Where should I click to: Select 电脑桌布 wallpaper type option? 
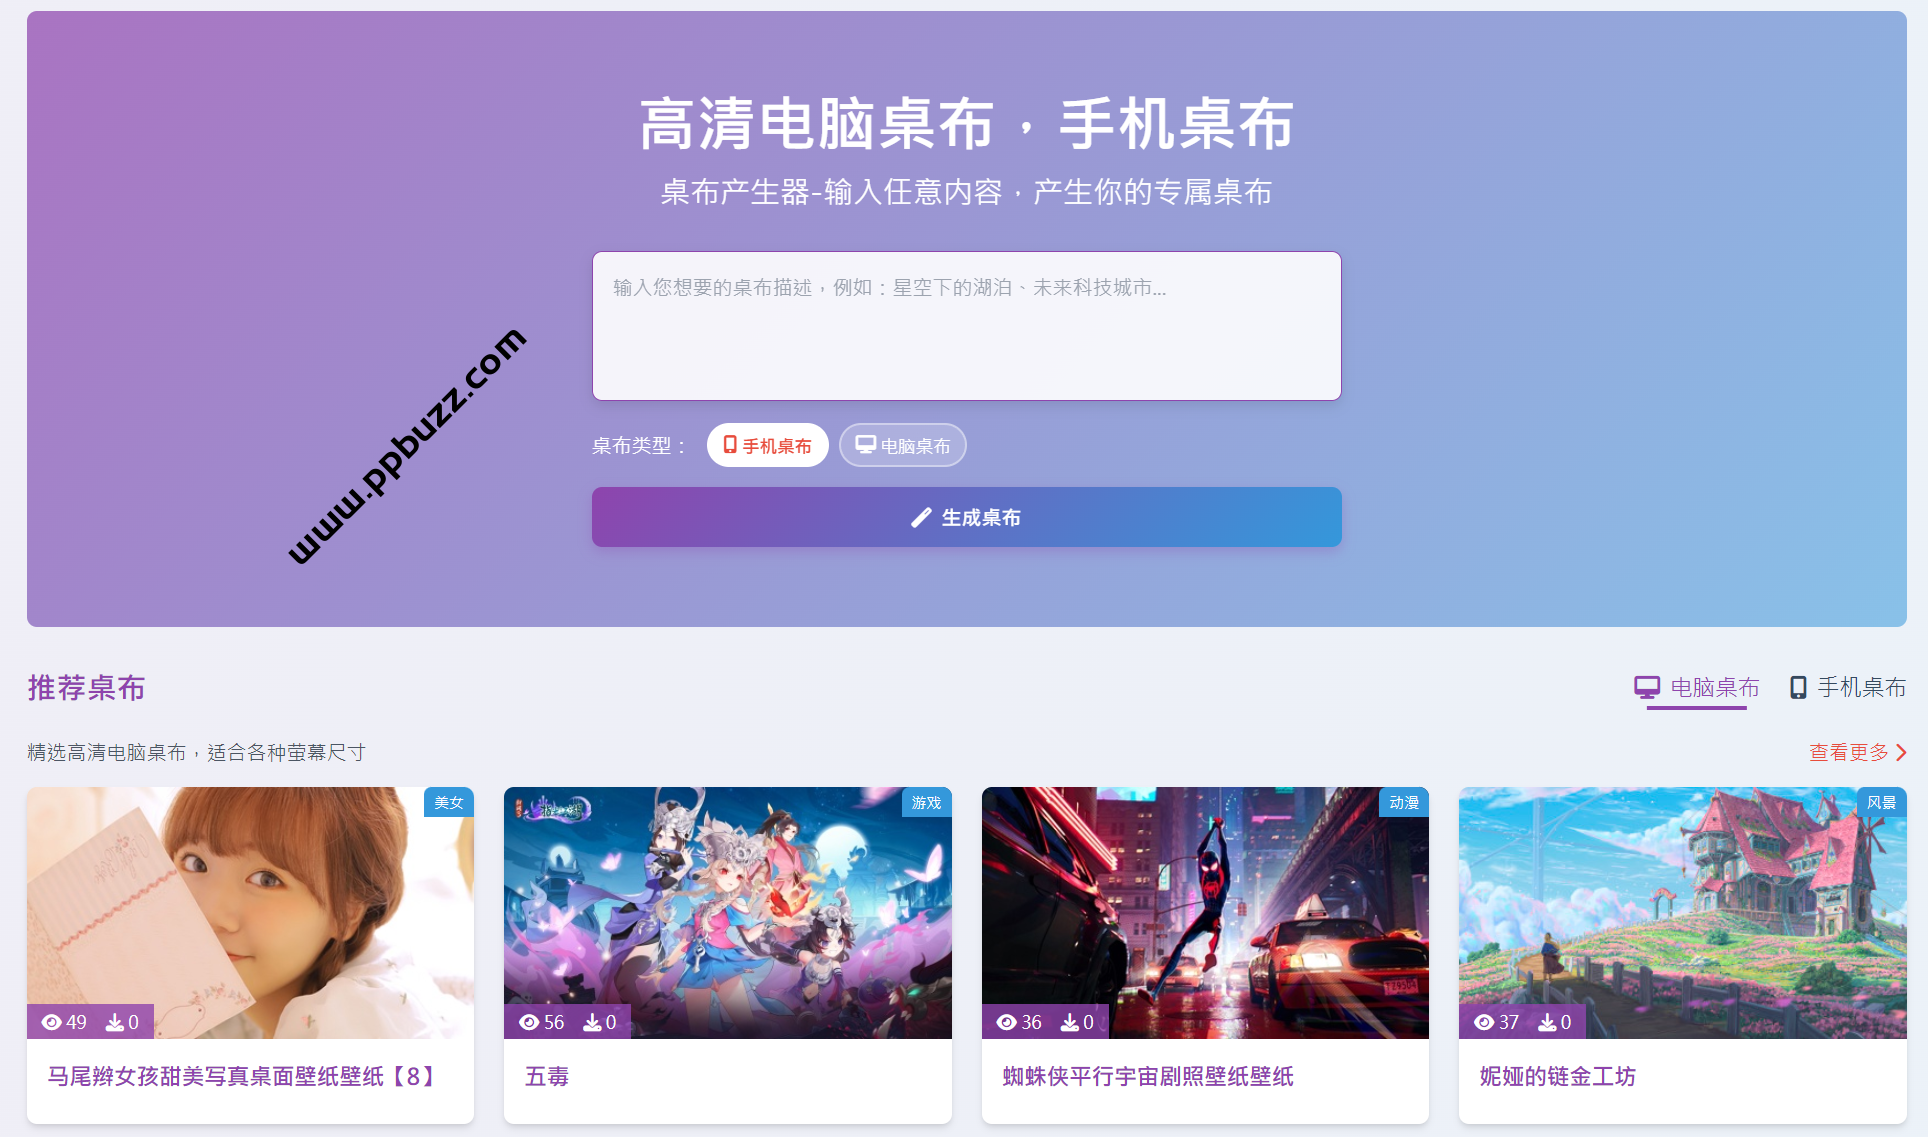903,445
